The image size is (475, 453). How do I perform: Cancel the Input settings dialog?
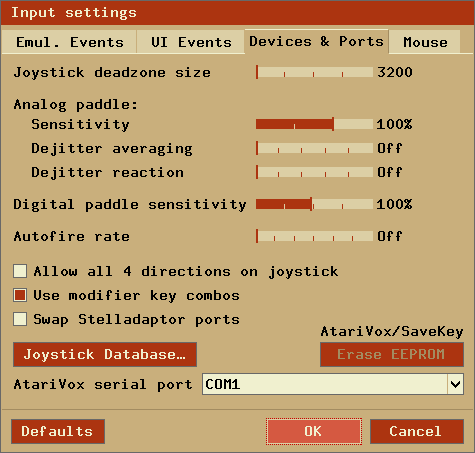click(417, 431)
